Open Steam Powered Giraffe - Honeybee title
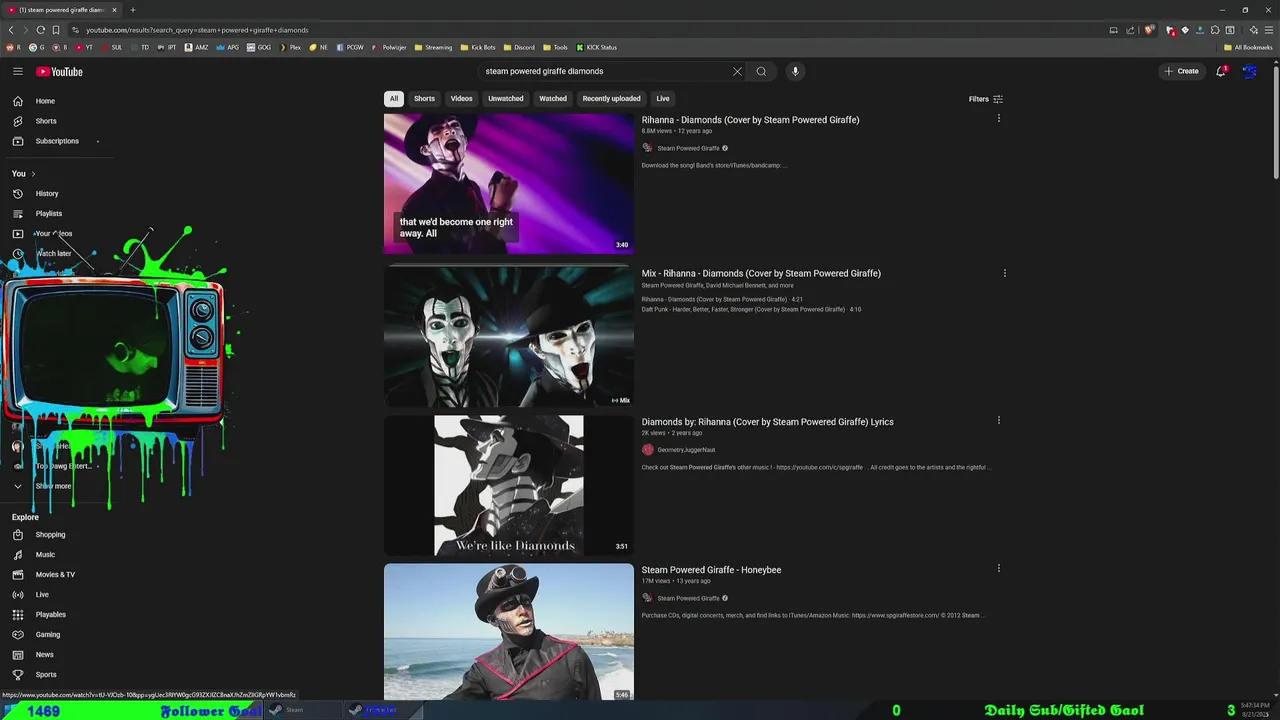 tap(711, 570)
